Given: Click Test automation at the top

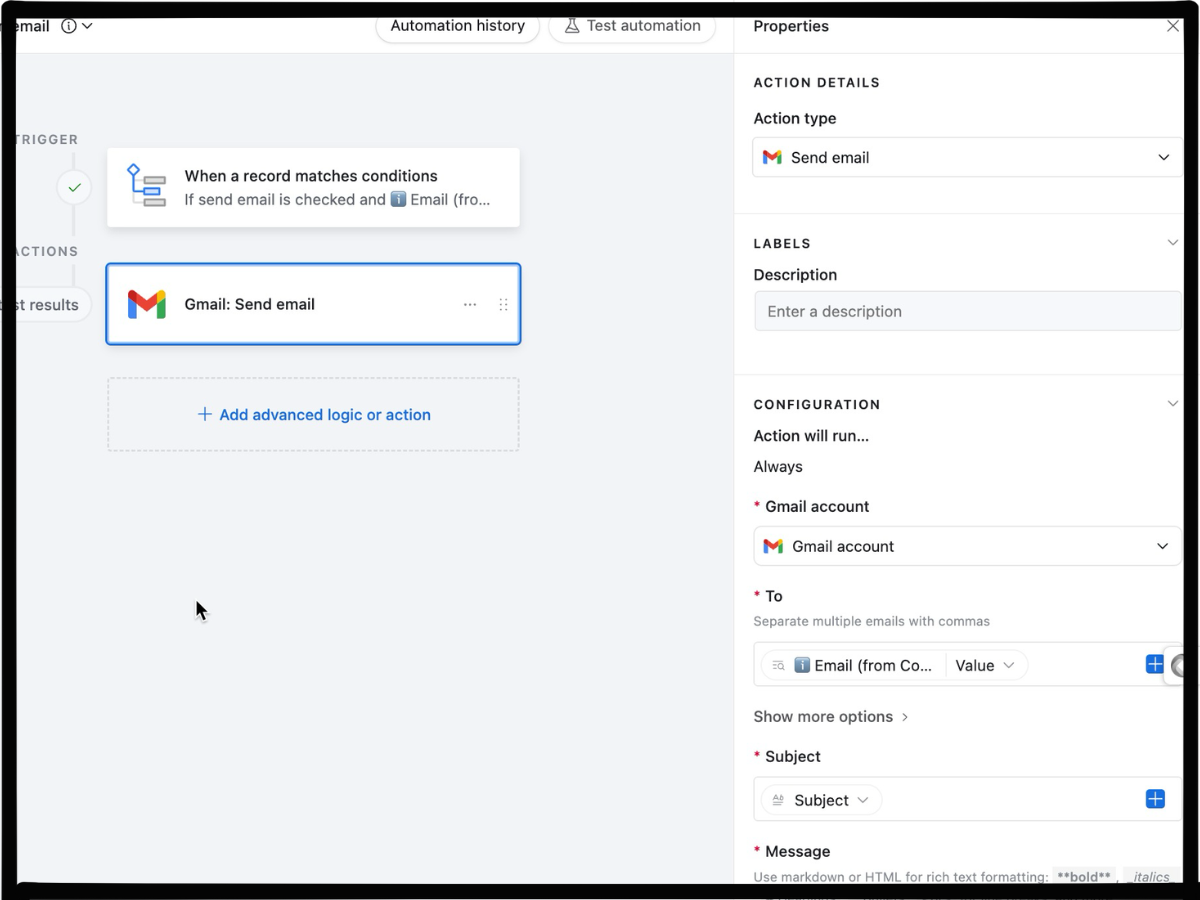Looking at the screenshot, I should (x=631, y=26).
